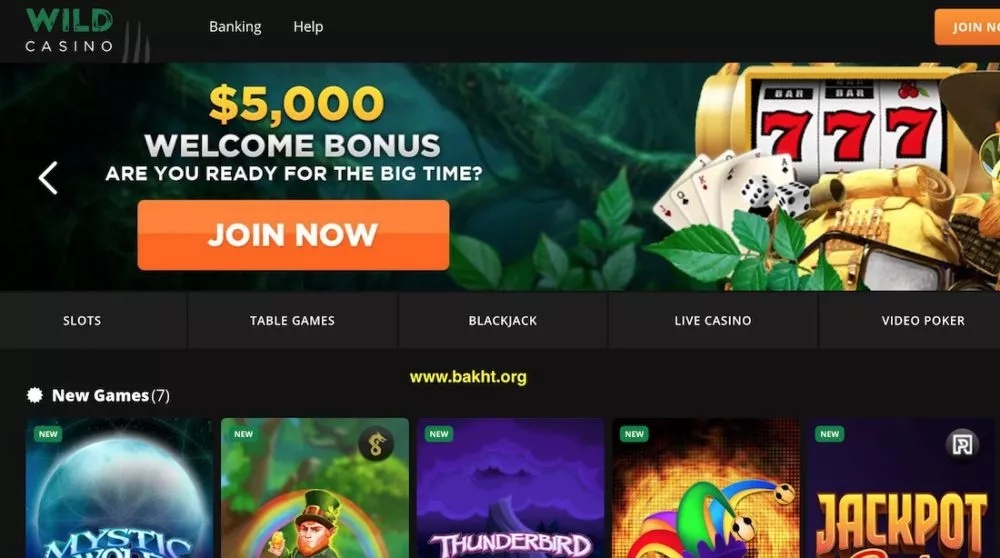Image resolution: width=1000 pixels, height=558 pixels.
Task: Choose the Video Poker category
Action: pos(923,321)
